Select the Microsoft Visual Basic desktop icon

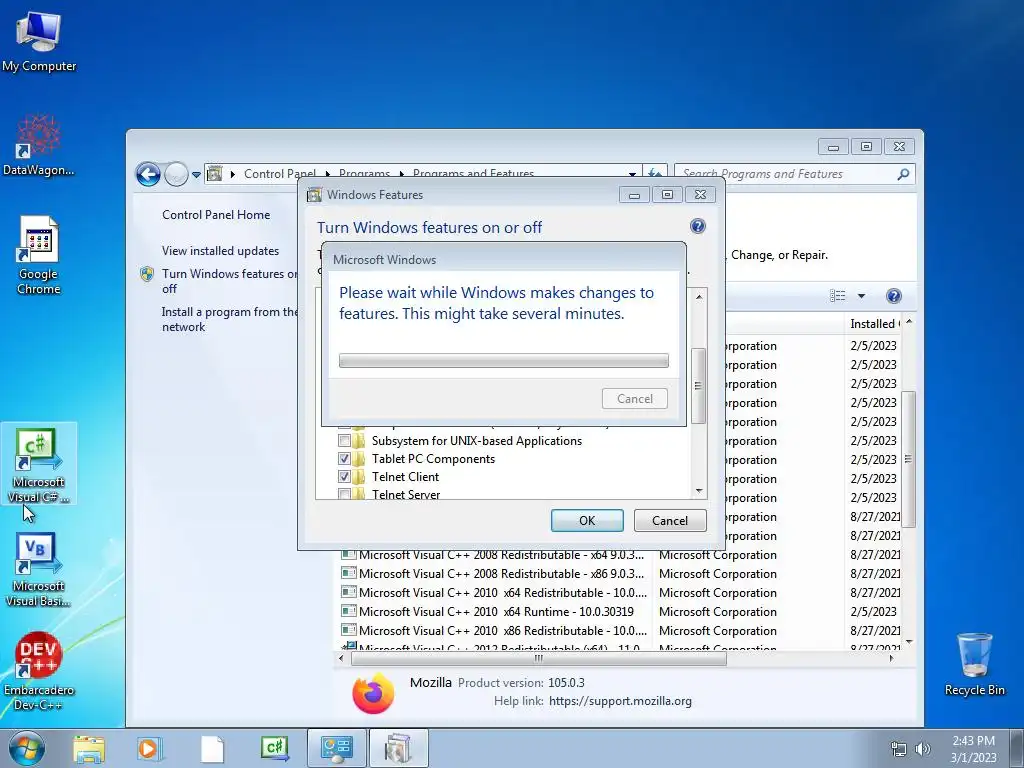39,569
